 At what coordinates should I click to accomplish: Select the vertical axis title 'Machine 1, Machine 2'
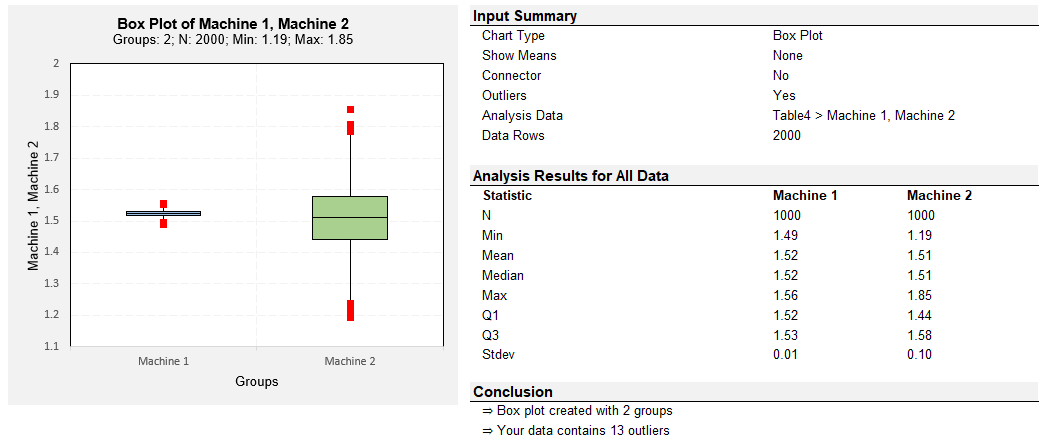click(x=33, y=206)
